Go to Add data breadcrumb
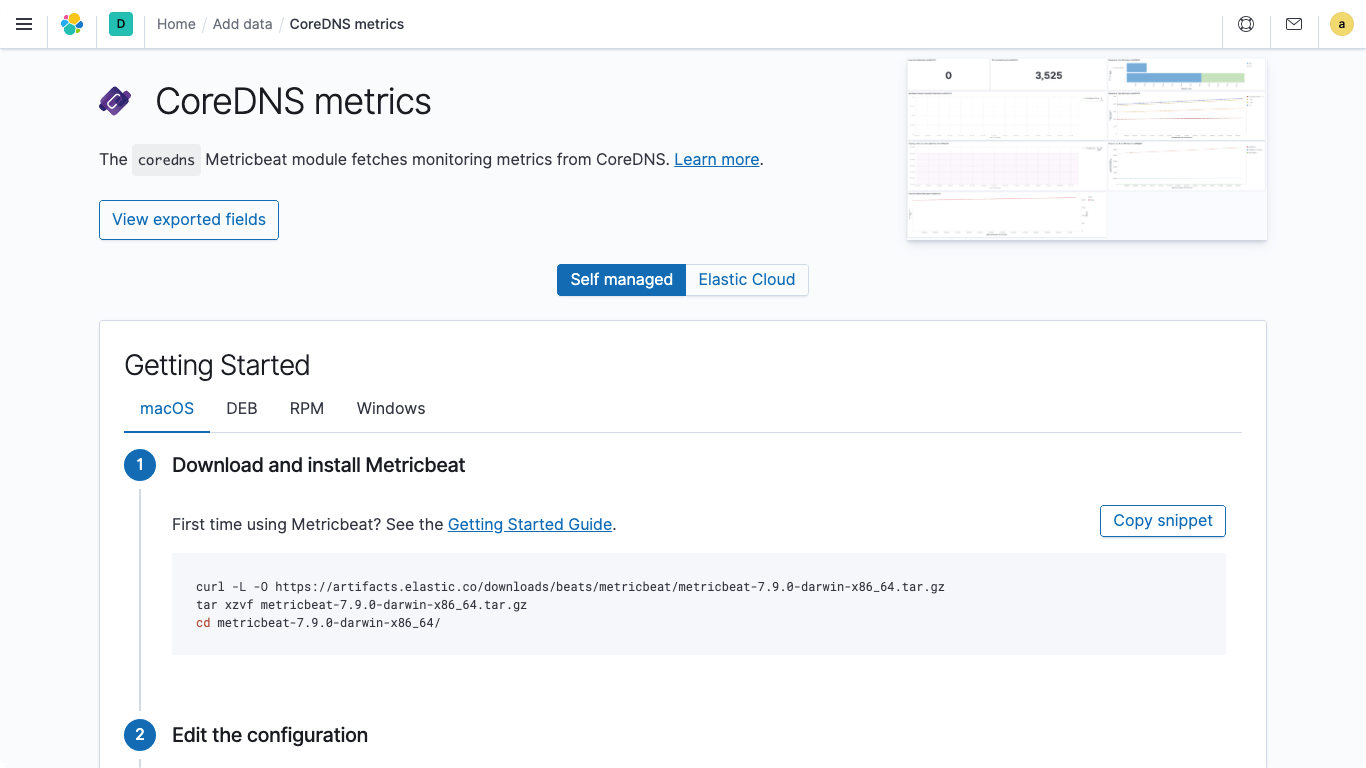The width and height of the screenshot is (1366, 768). pyautogui.click(x=242, y=24)
